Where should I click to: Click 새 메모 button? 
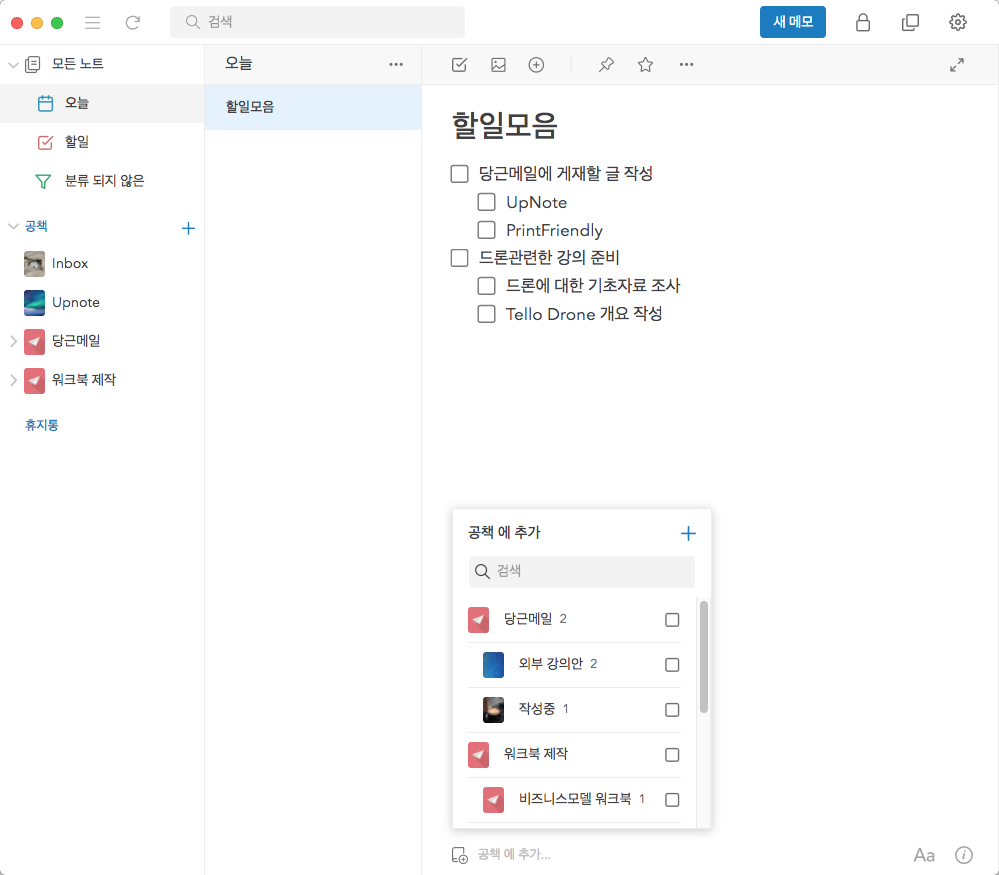point(793,22)
